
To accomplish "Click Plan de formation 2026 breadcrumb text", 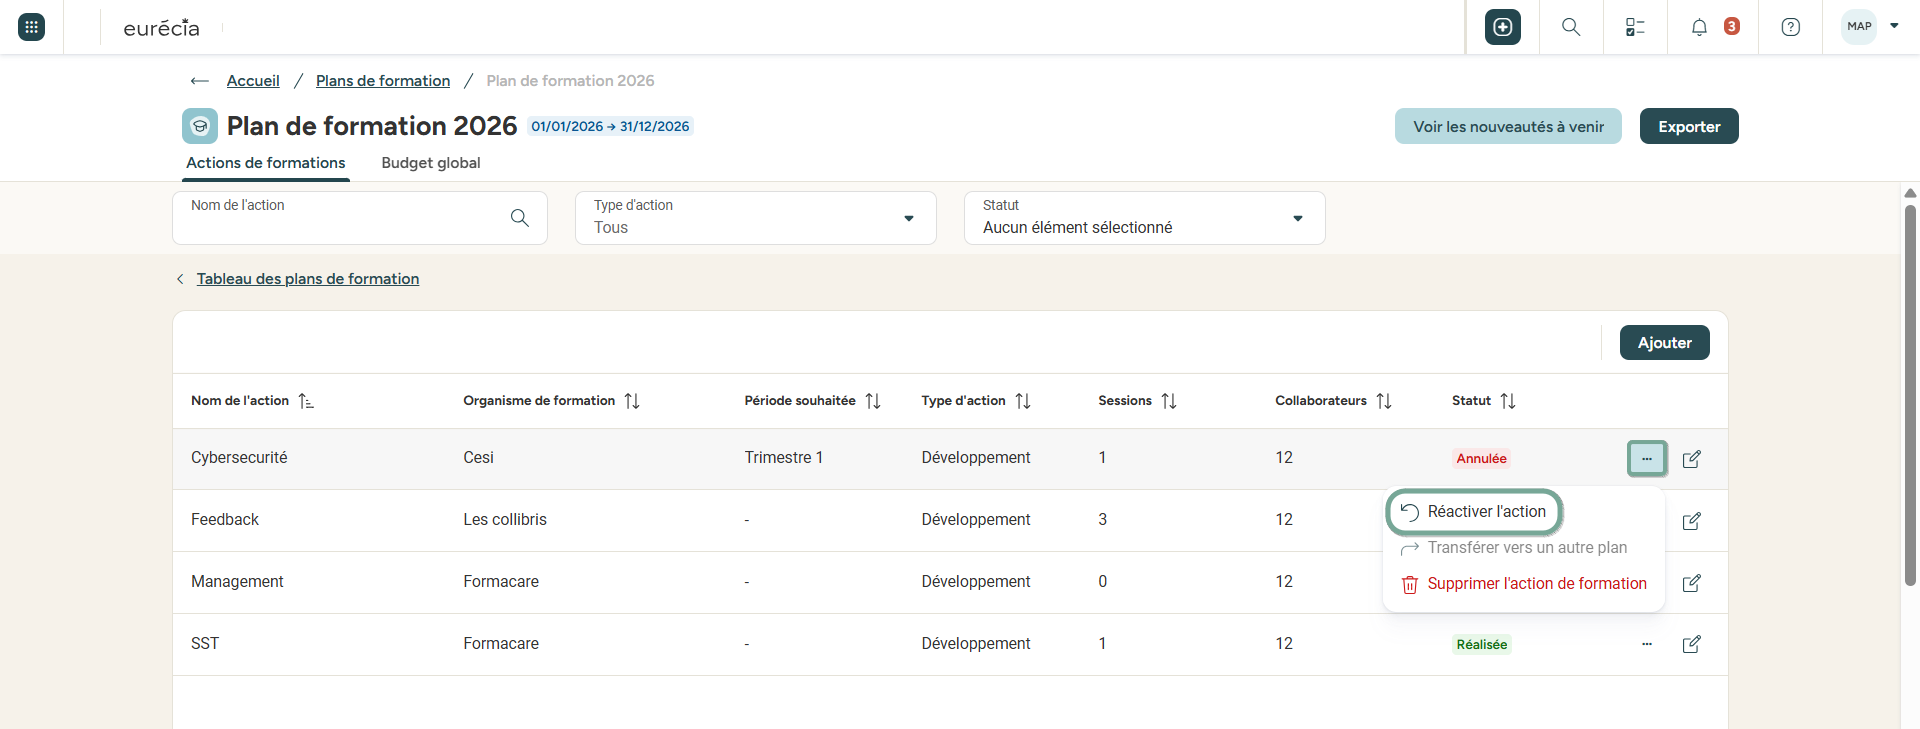I will coord(570,81).
